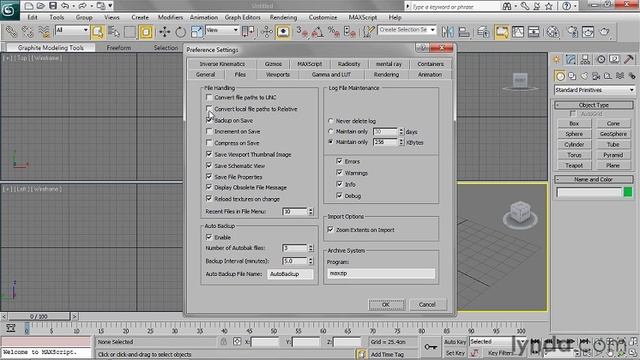Toggle the Angle Snap icon

[x=318, y=32]
